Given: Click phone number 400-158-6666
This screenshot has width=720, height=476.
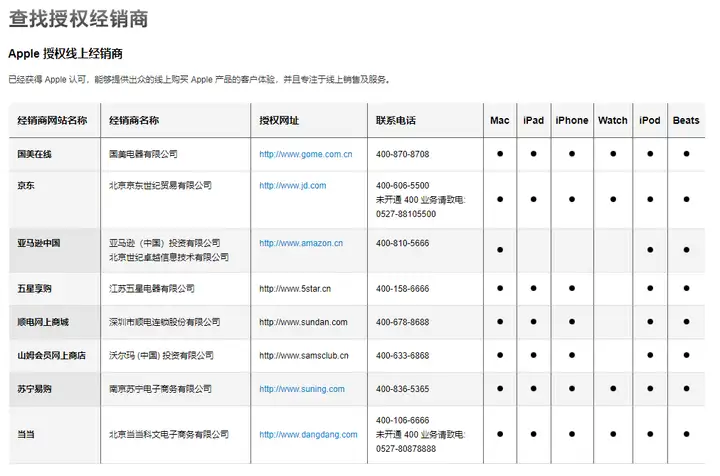Looking at the screenshot, I should [402, 289].
